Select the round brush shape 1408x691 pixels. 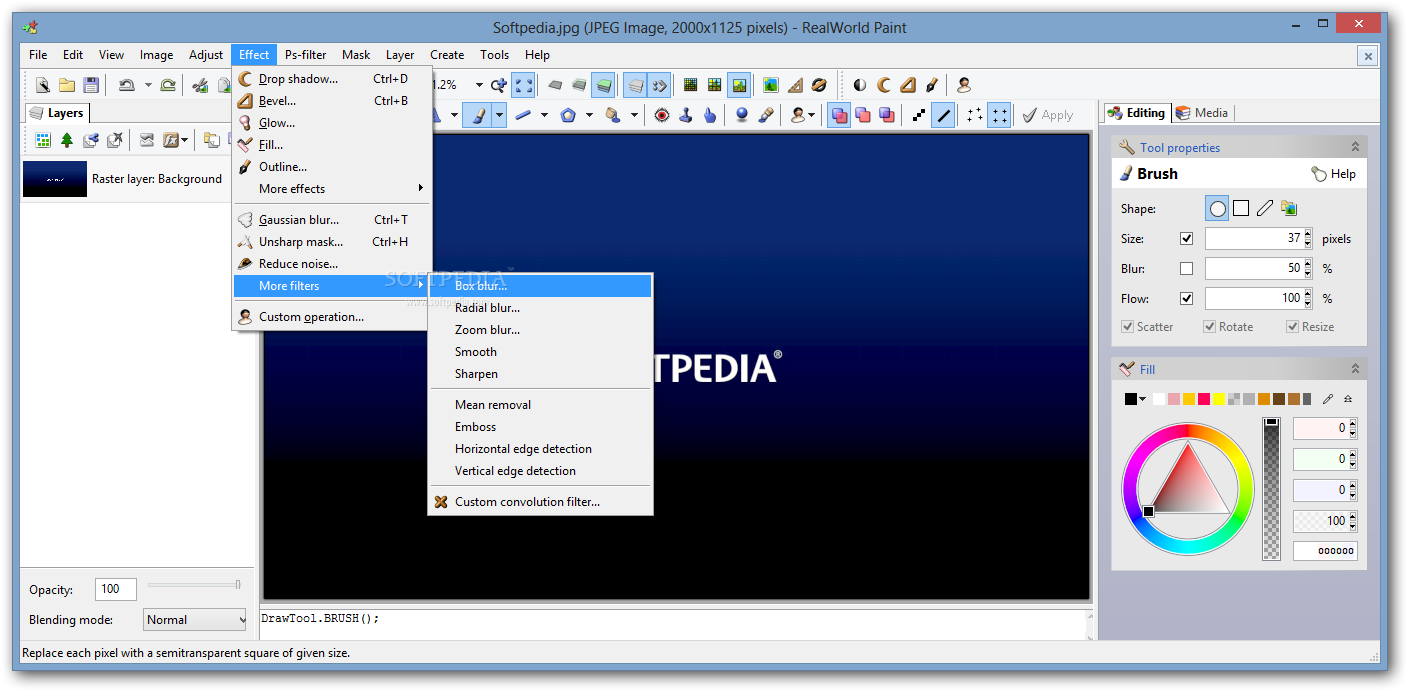click(1217, 208)
